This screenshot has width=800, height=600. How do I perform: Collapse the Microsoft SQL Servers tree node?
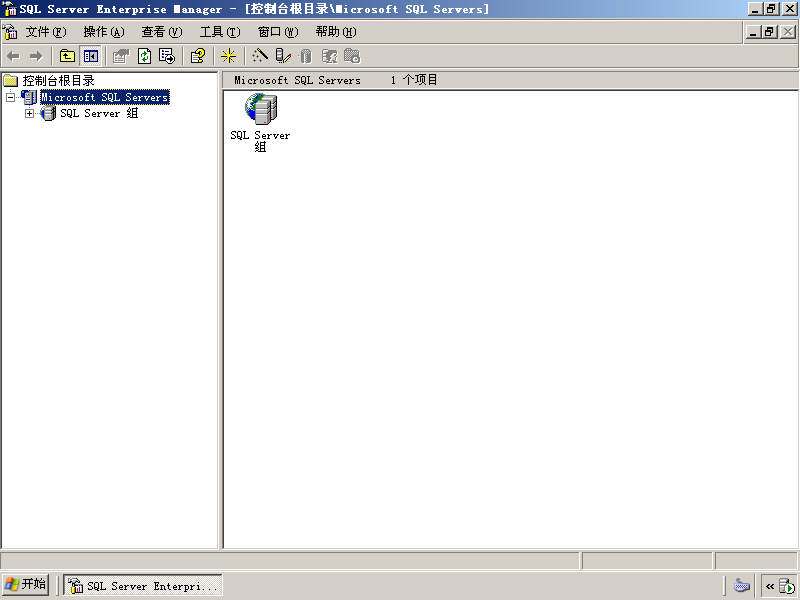(x=10, y=97)
